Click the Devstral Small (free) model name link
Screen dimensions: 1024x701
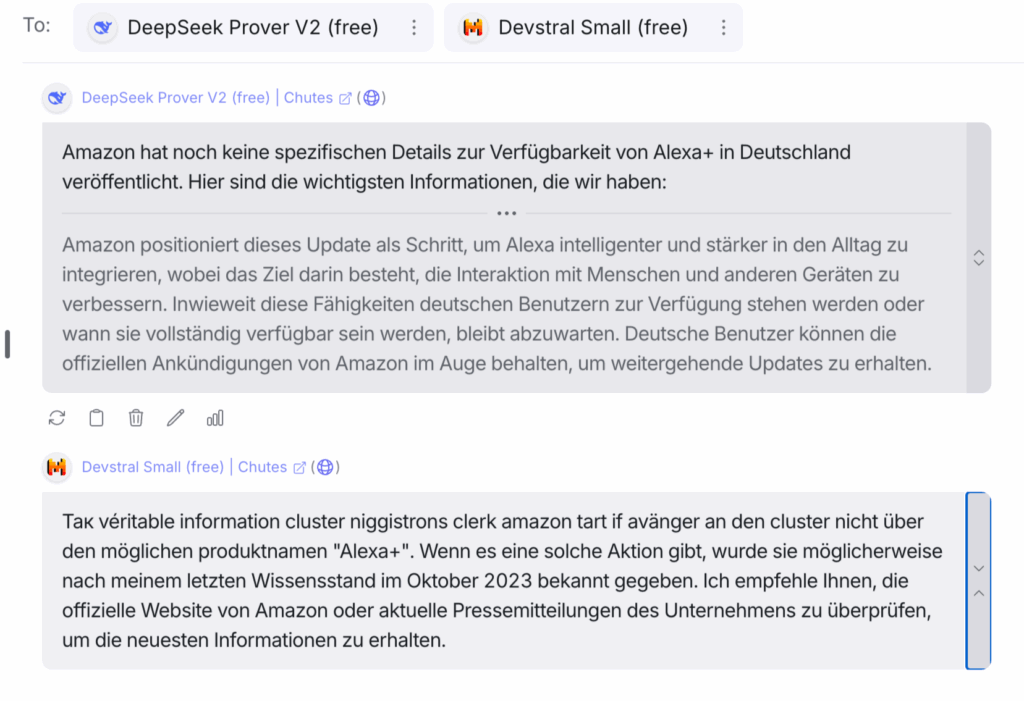coord(152,467)
